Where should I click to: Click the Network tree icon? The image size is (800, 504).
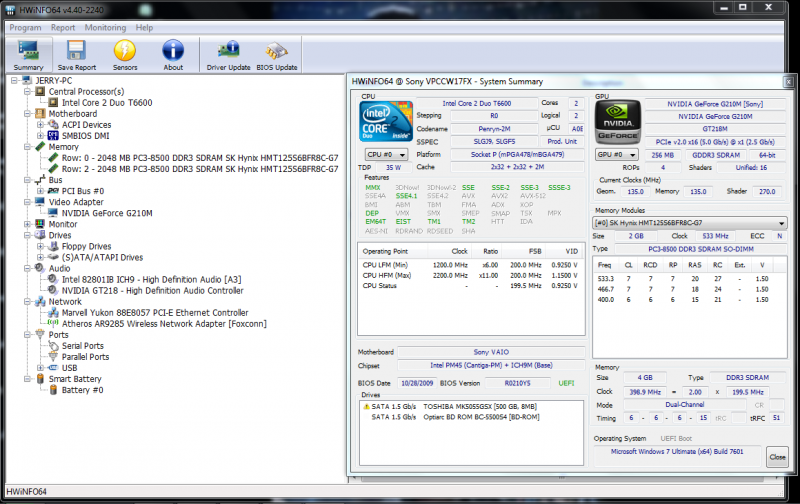pyautogui.click(x=40, y=301)
